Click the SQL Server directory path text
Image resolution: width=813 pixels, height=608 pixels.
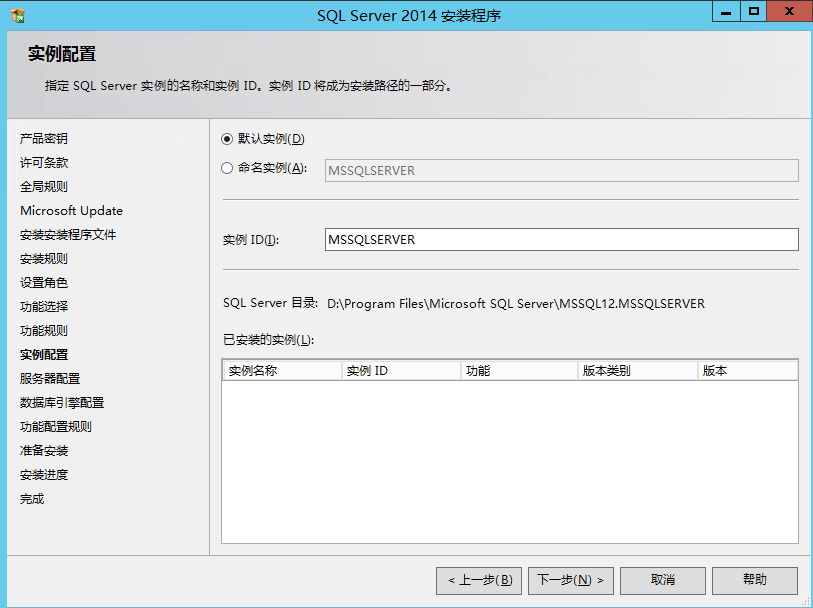[x=516, y=304]
